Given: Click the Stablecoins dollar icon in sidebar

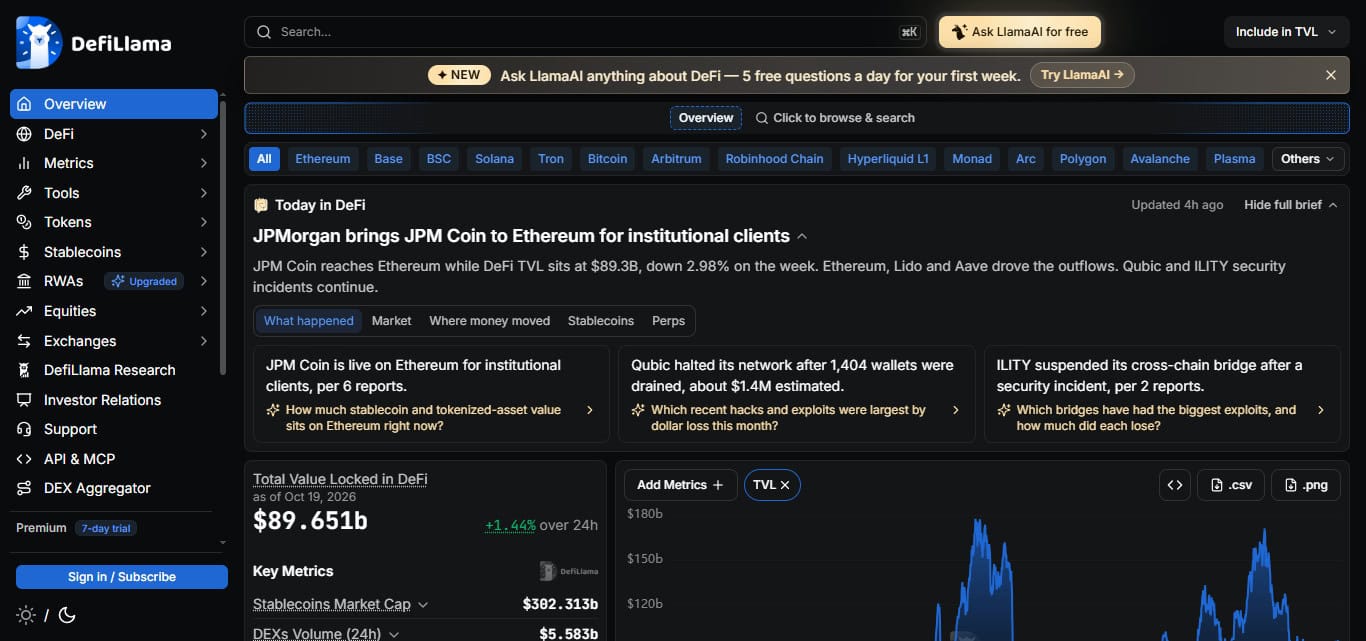Looking at the screenshot, I should [x=24, y=252].
